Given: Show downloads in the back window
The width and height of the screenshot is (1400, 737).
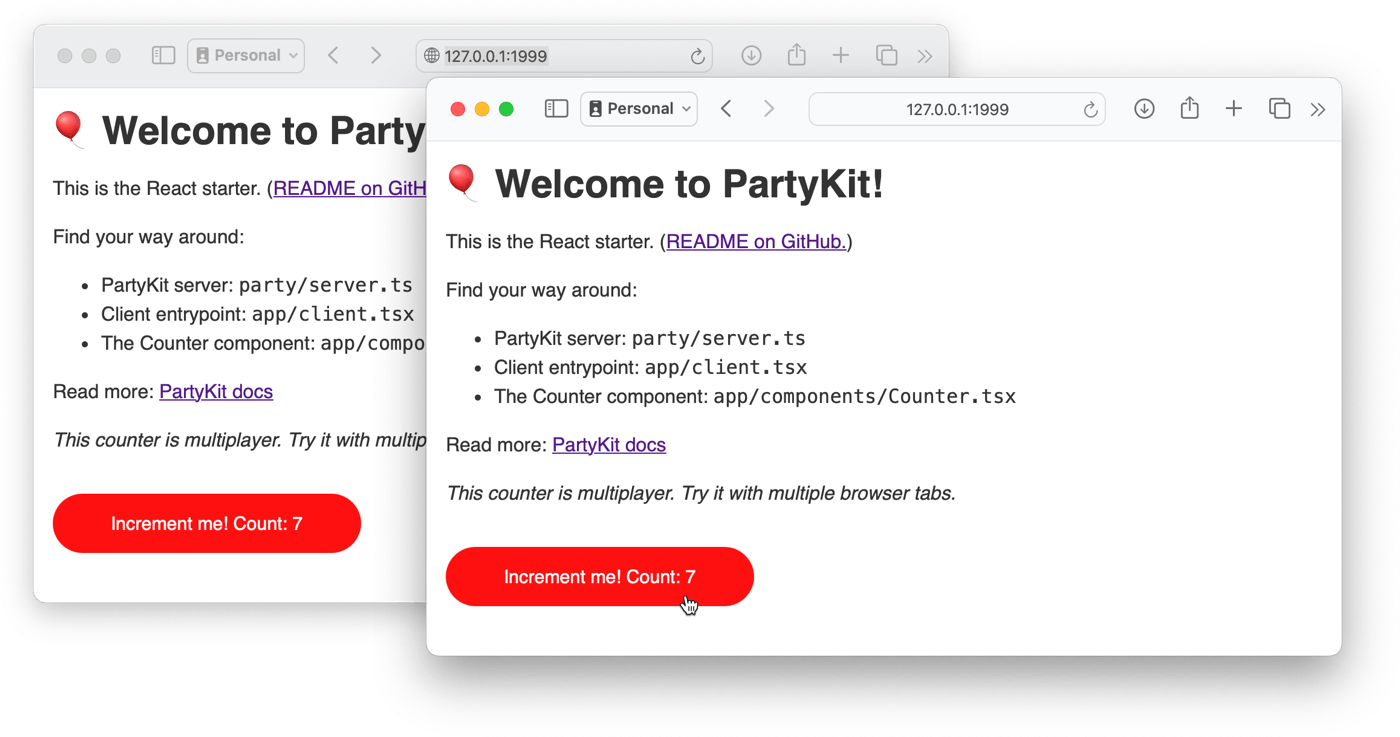Looking at the screenshot, I should (751, 56).
